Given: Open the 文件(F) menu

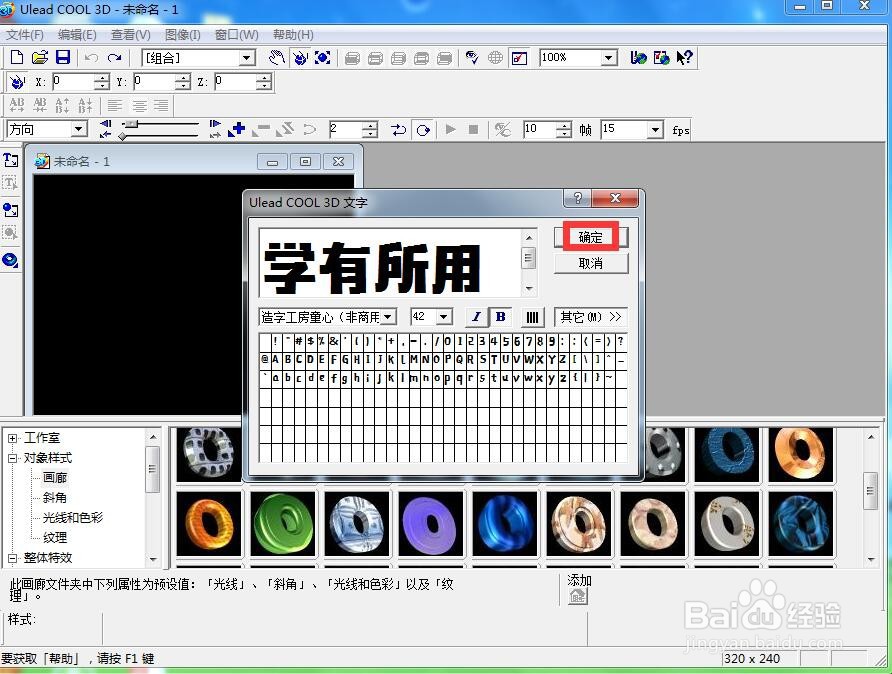Looking at the screenshot, I should pyautogui.click(x=24, y=35).
